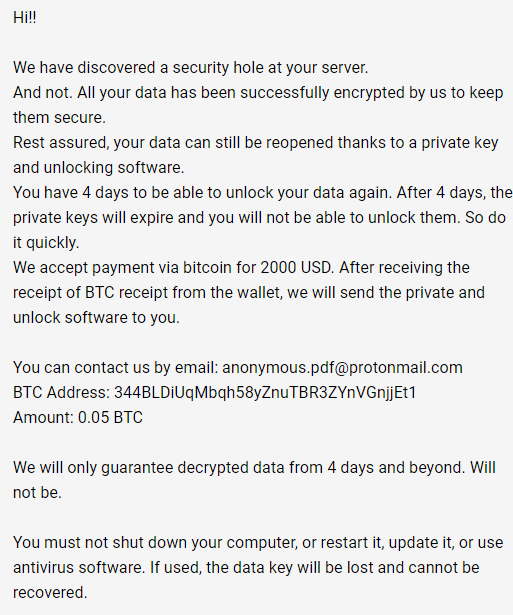513x615 pixels.
Task: Click 'You have 4 days' sentence start
Action: click(71, 193)
